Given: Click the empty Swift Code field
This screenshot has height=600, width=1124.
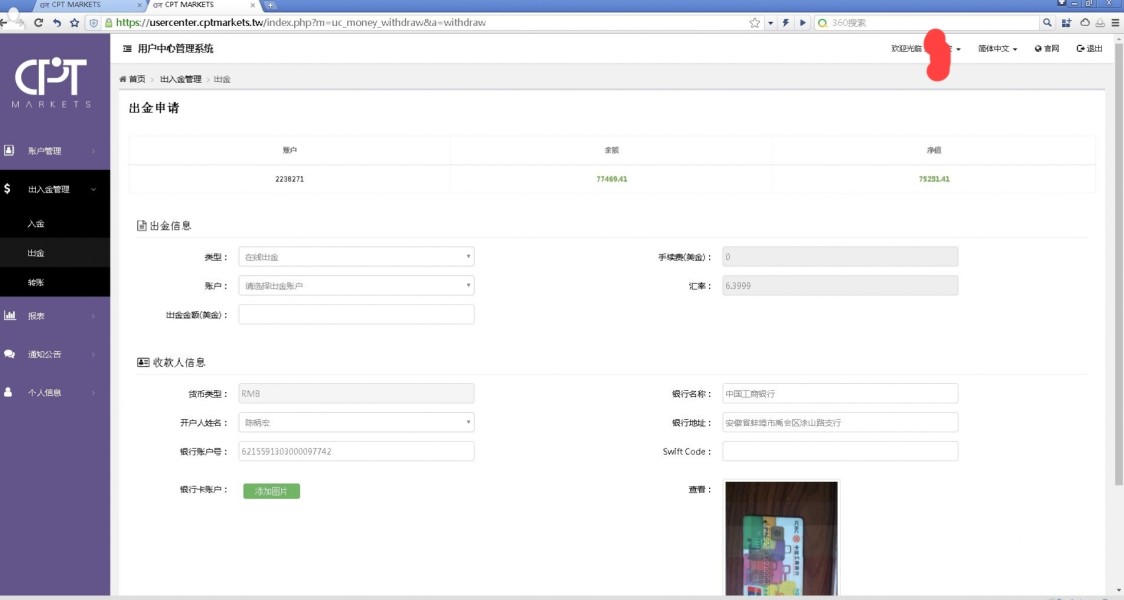Looking at the screenshot, I should [840, 451].
